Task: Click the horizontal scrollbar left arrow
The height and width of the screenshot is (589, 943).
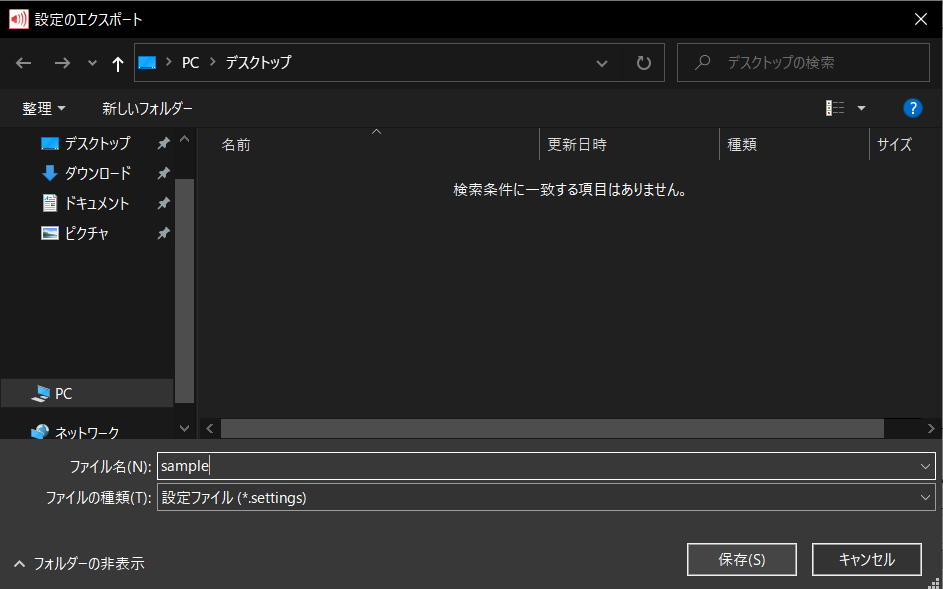Action: point(210,428)
